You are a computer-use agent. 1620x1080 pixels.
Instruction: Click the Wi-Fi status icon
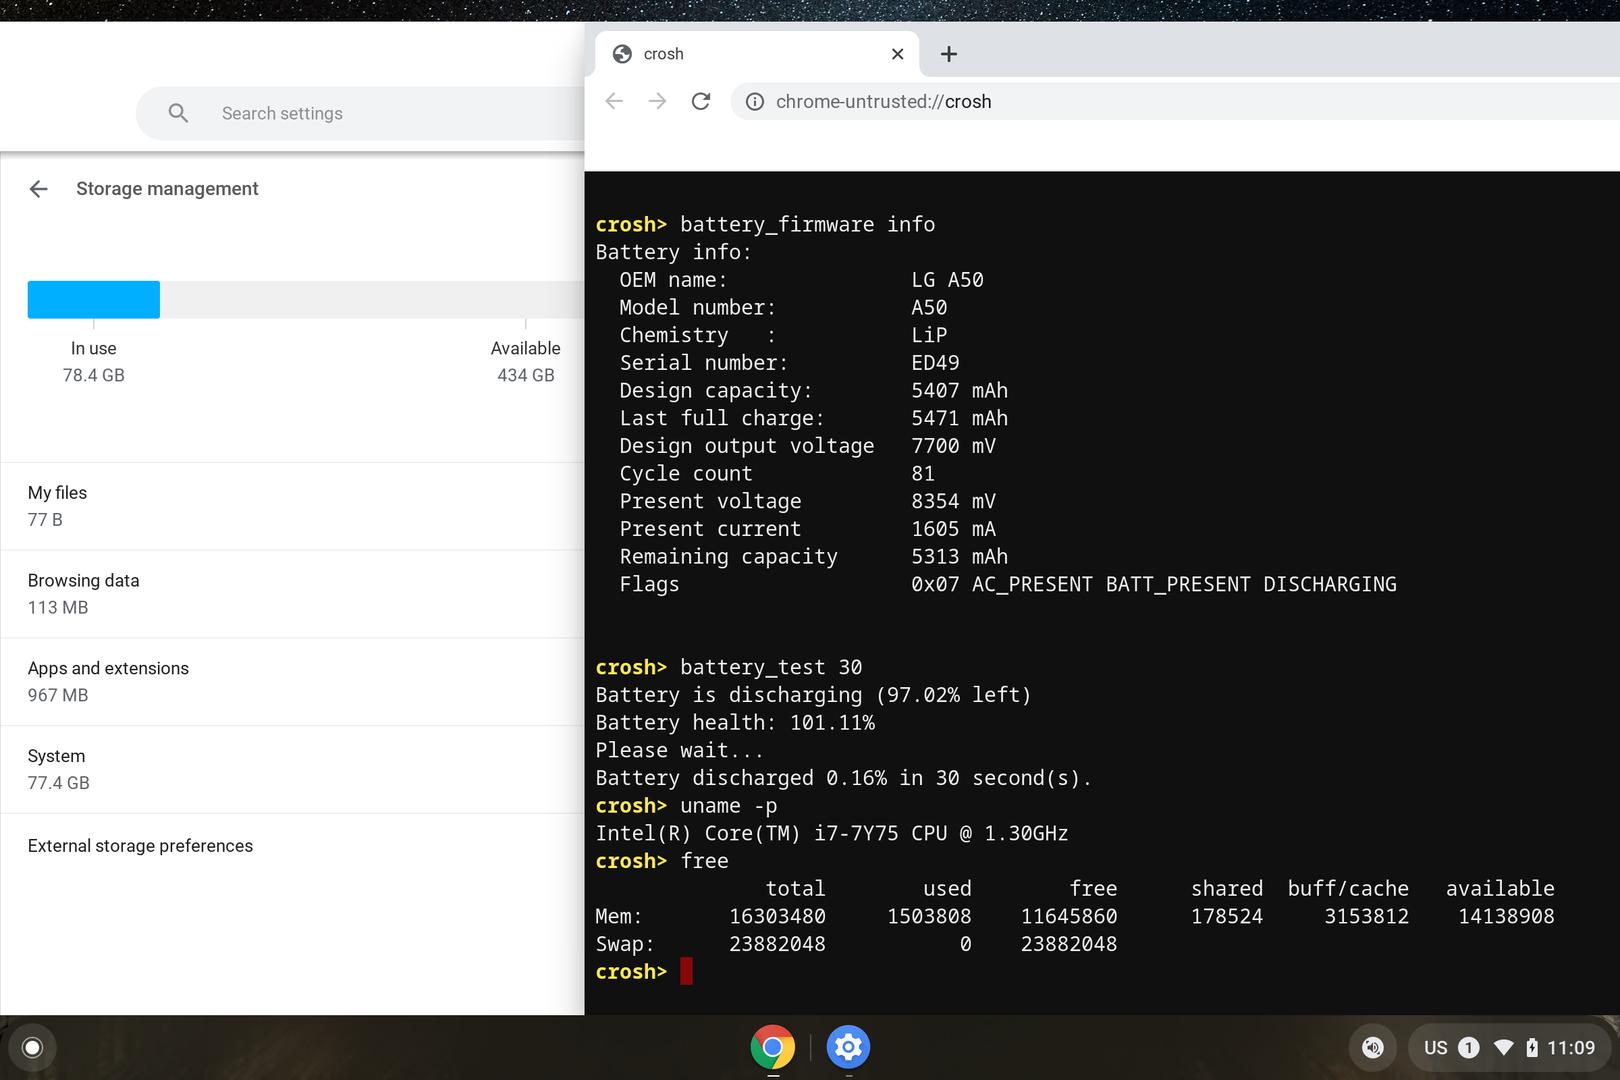[1503, 1047]
